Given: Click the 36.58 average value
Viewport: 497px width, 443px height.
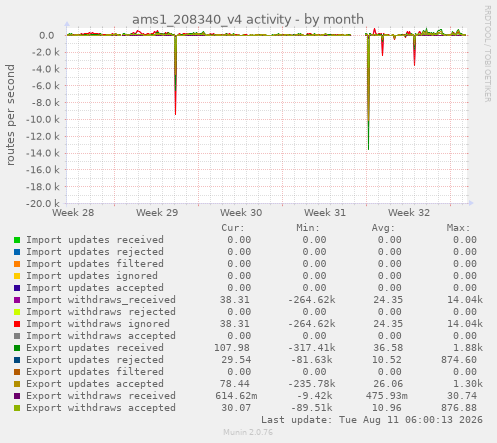Looking at the screenshot, I should coord(388,348).
